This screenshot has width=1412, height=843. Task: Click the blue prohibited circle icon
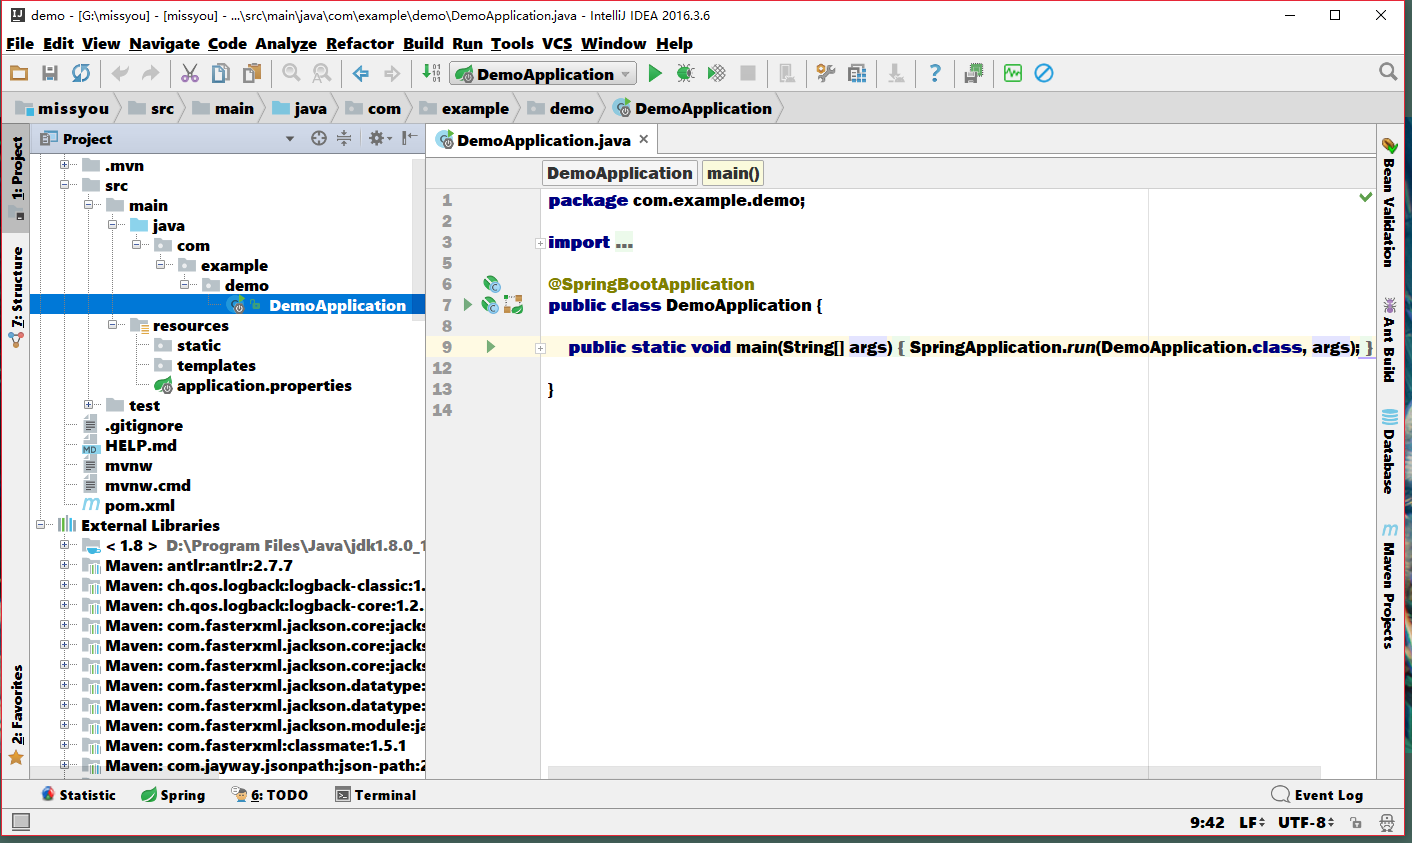(x=1044, y=73)
